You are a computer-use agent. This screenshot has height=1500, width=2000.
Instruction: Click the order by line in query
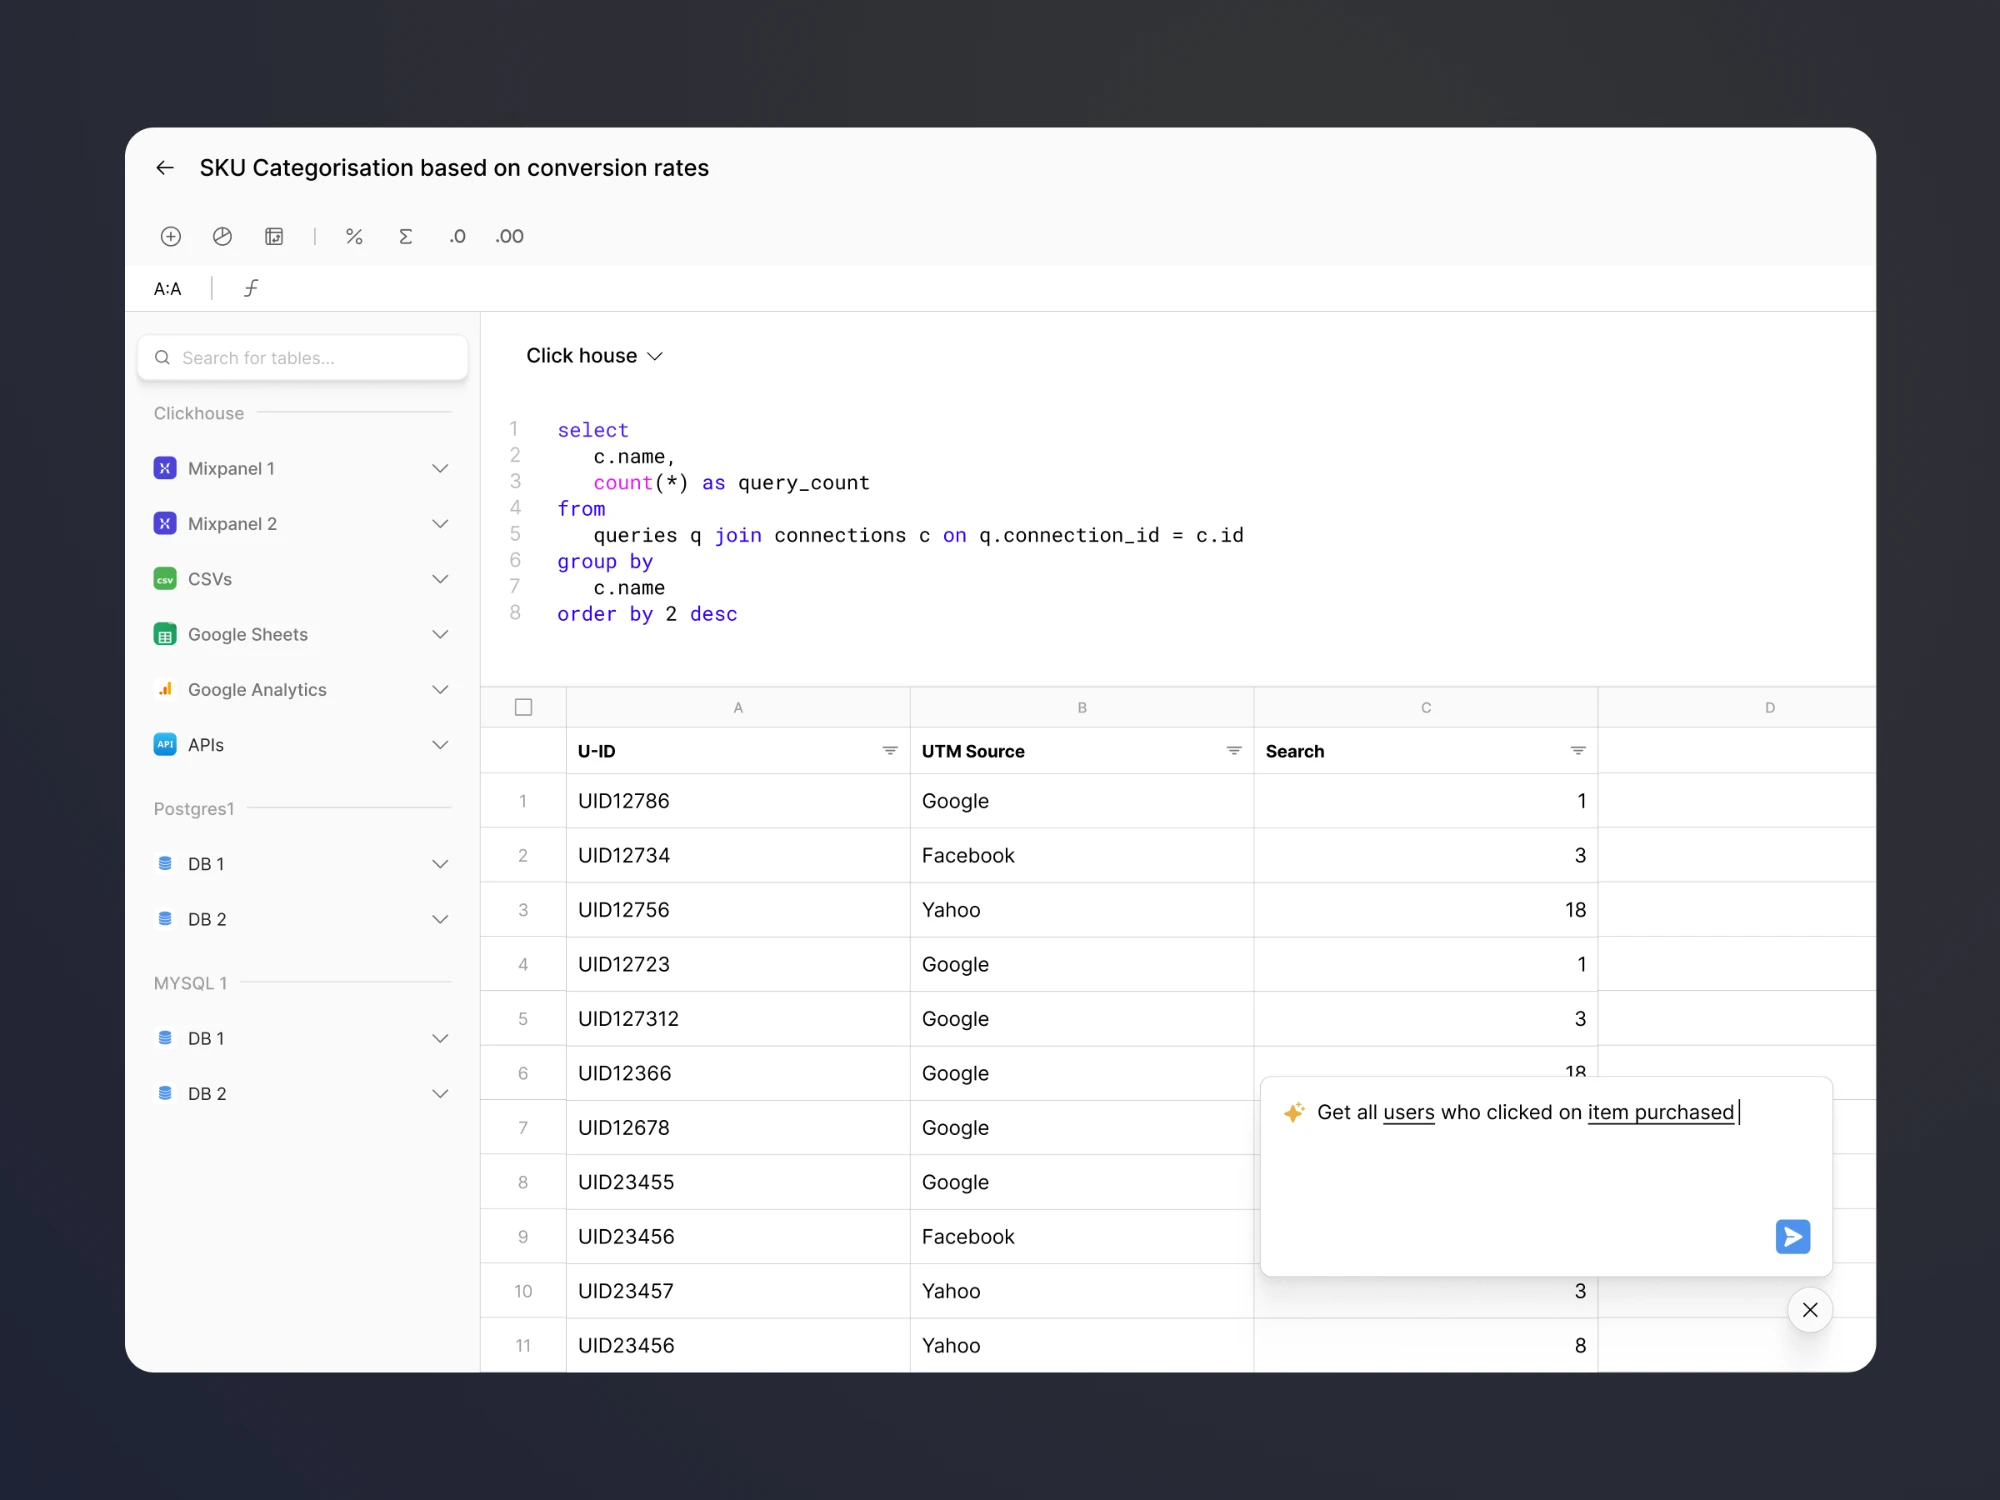click(x=647, y=614)
